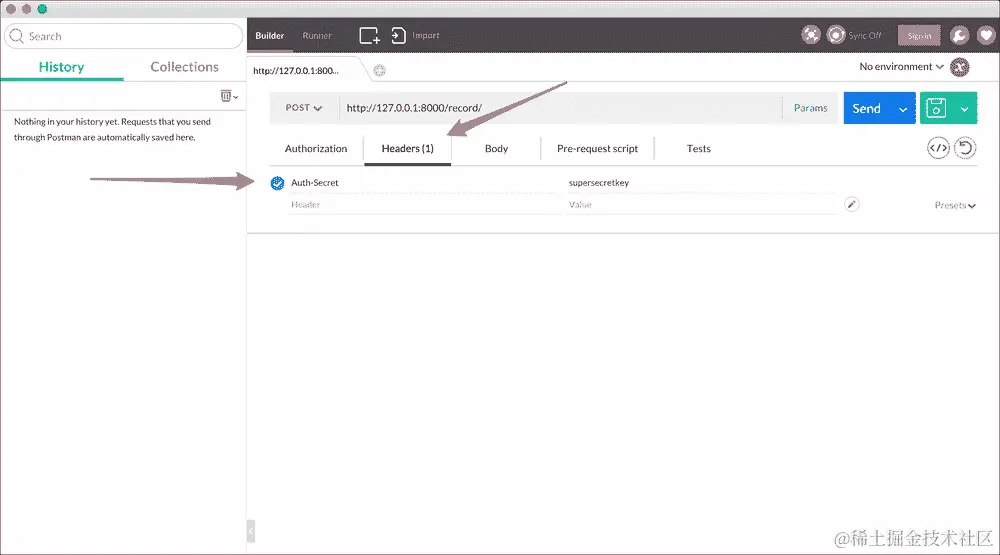Click the search magnifier icon
The image size is (1000, 555).
click(x=17, y=36)
